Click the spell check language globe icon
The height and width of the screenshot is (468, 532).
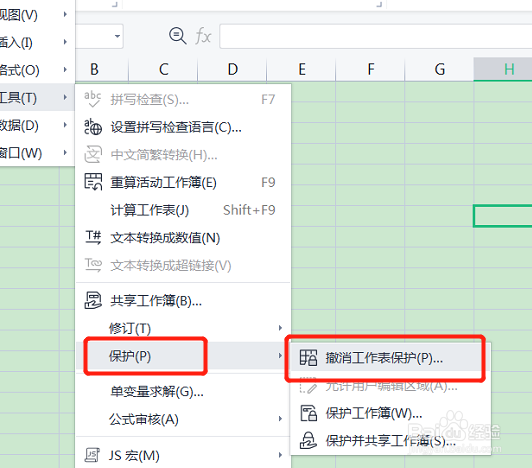(x=93, y=127)
